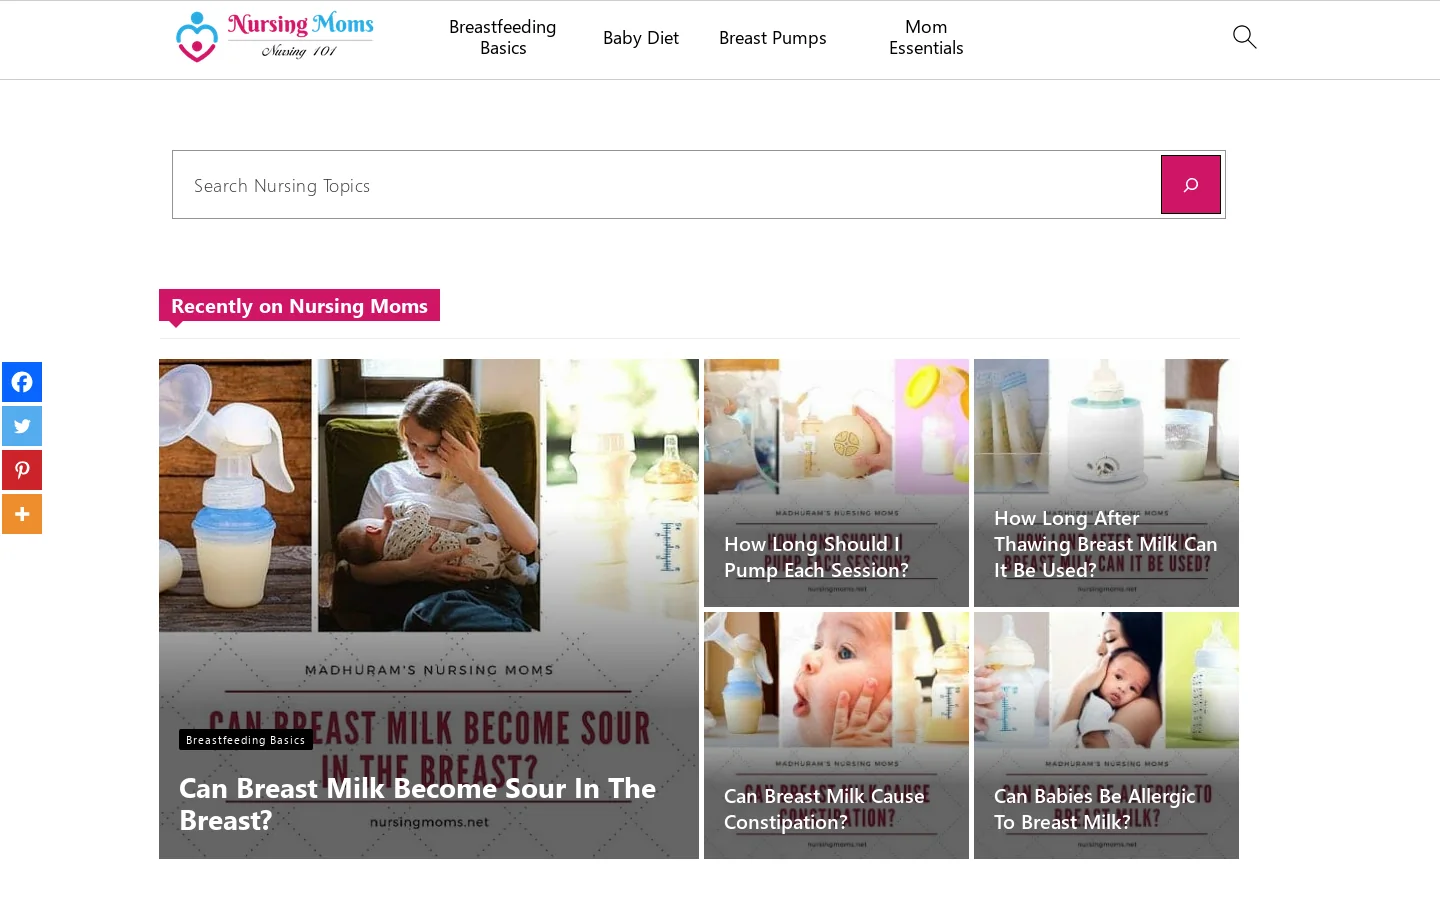Image resolution: width=1440 pixels, height=900 pixels.
Task: Select the Mom Essentials menu item
Action: click(x=926, y=37)
